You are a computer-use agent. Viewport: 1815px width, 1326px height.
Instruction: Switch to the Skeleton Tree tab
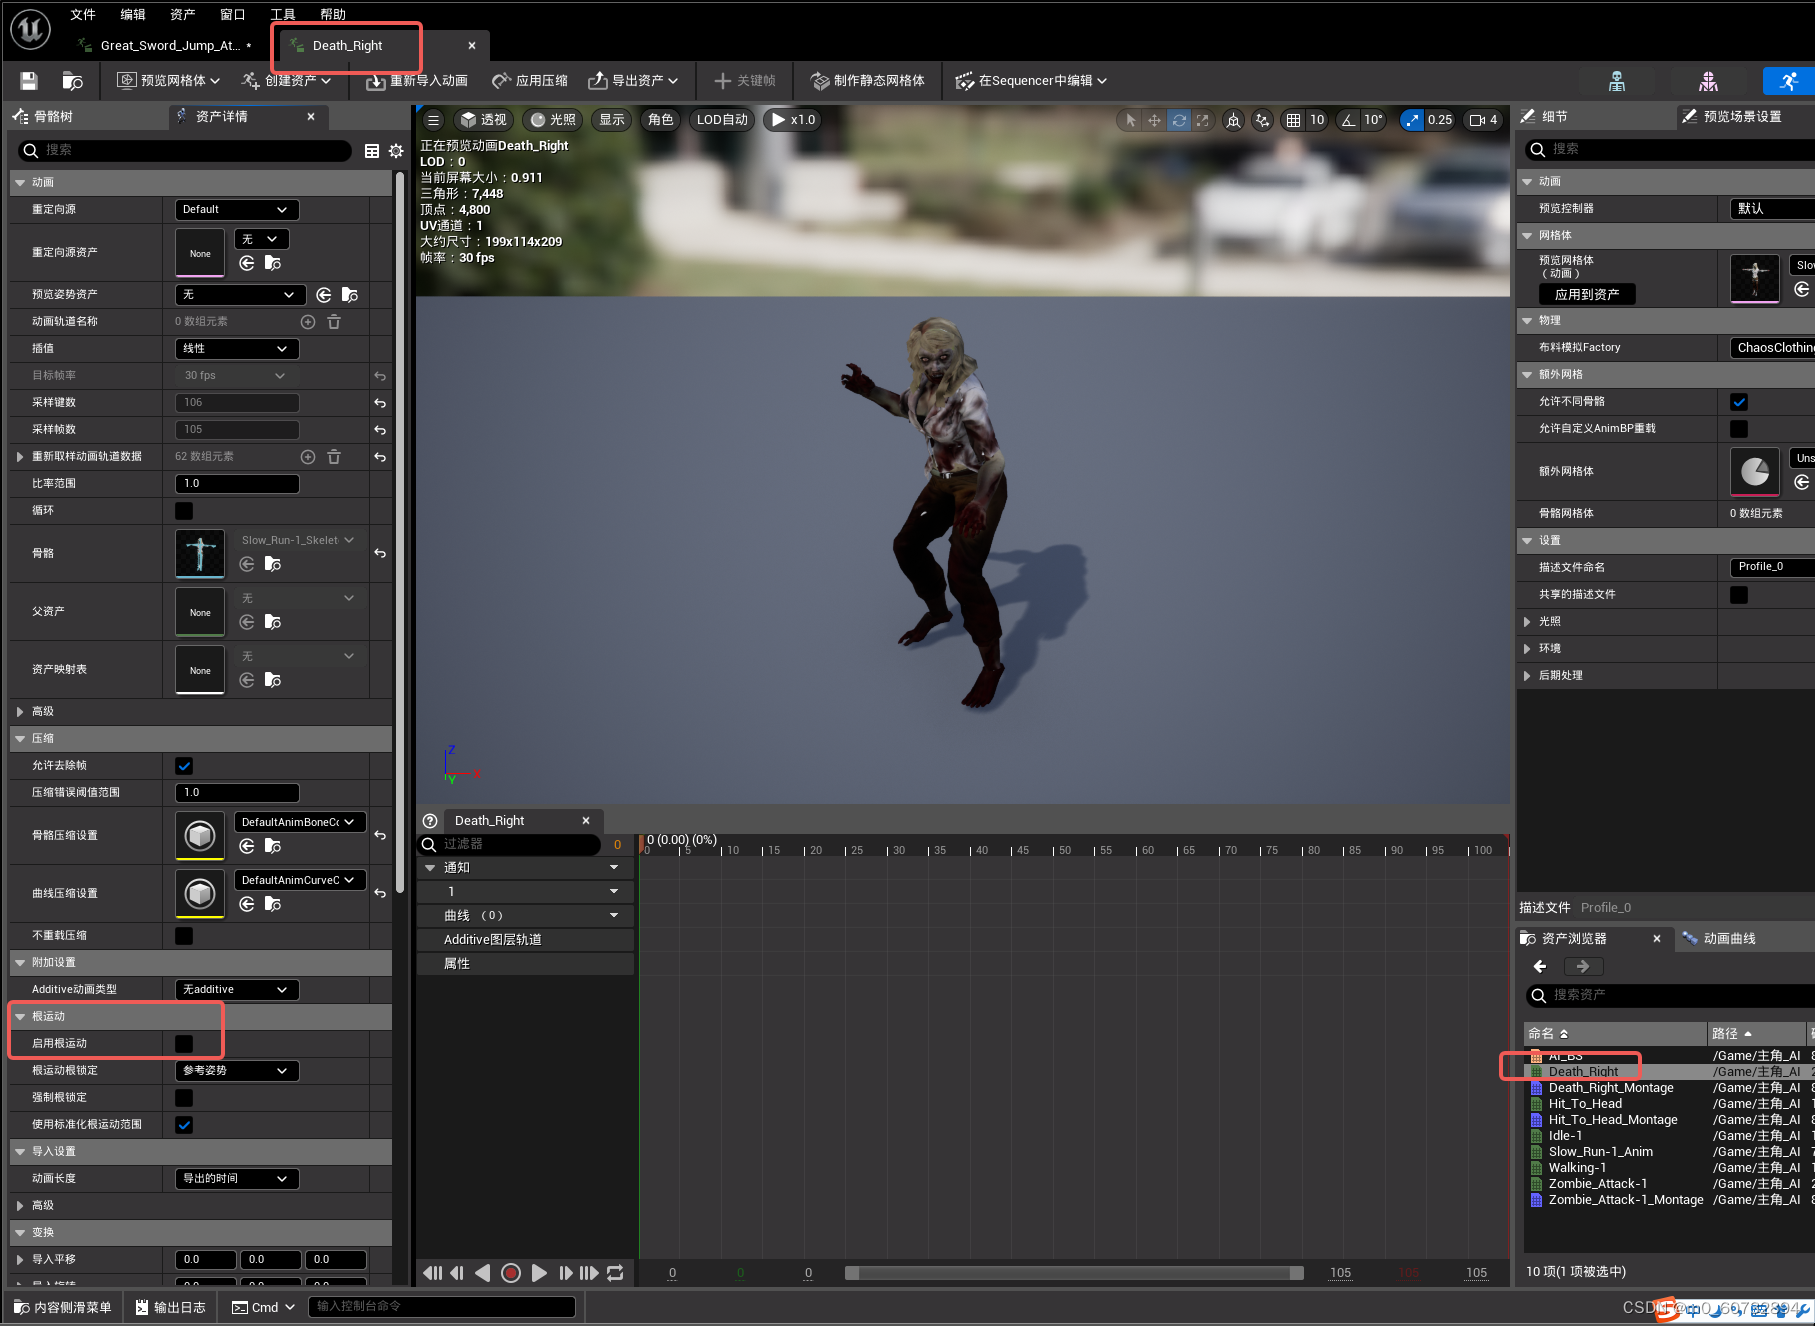tap(52, 117)
